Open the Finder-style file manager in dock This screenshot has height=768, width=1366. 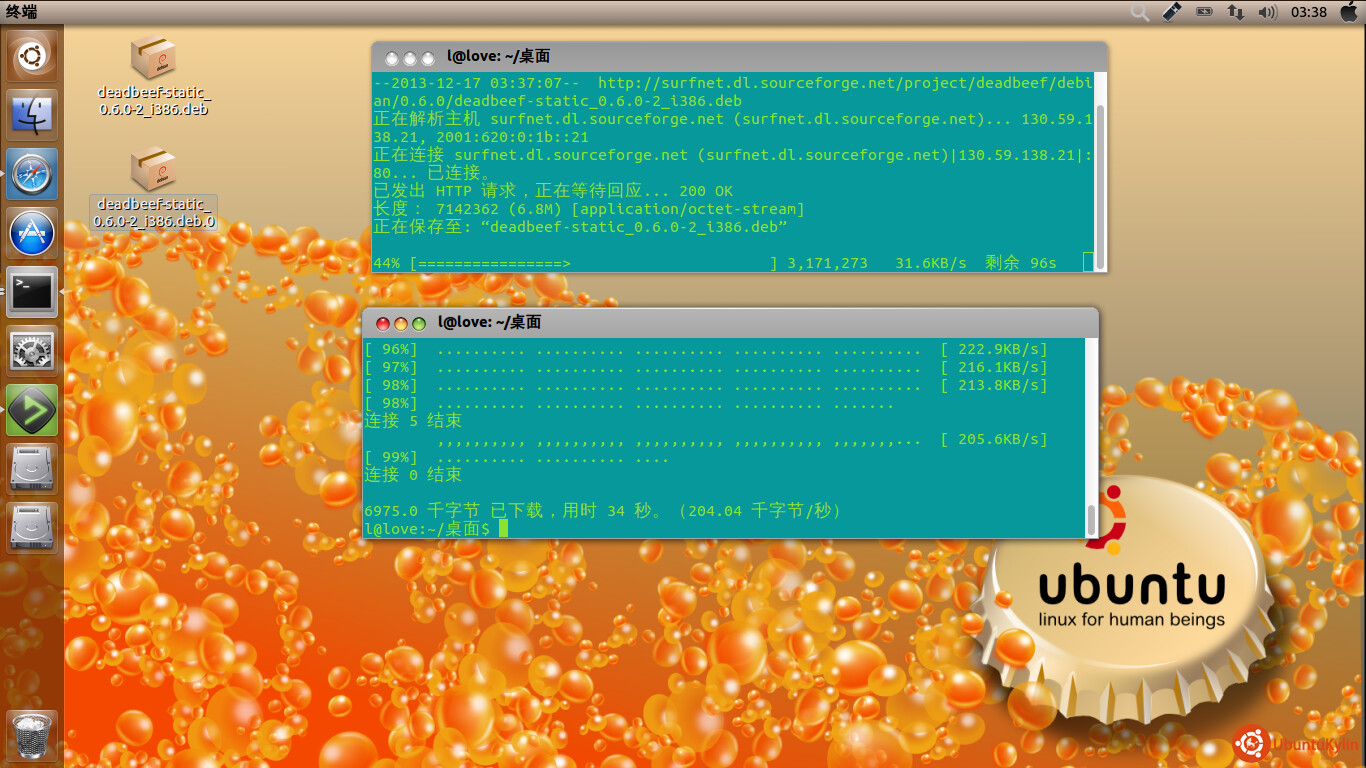pyautogui.click(x=32, y=115)
